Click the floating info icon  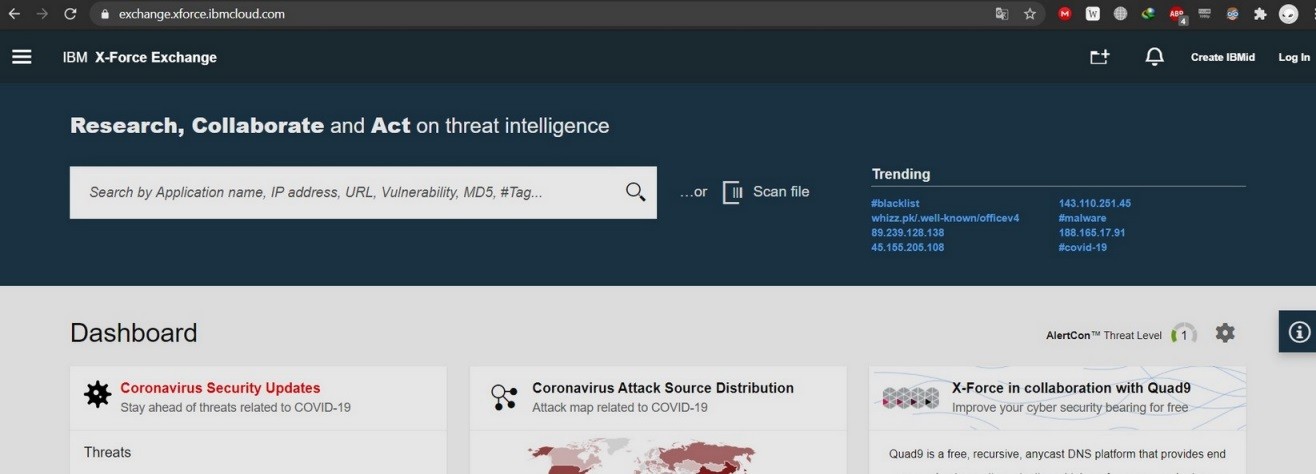(x=1298, y=332)
